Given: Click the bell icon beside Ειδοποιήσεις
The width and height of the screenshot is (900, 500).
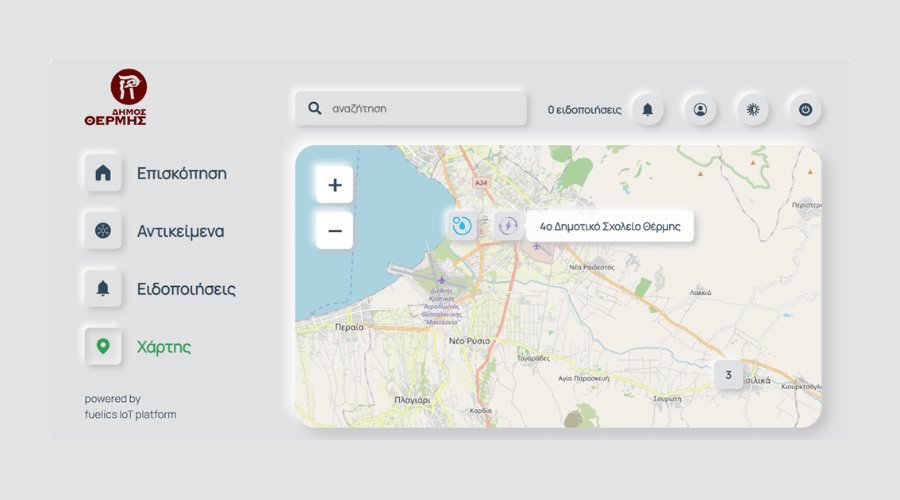Looking at the screenshot, I should tap(103, 289).
